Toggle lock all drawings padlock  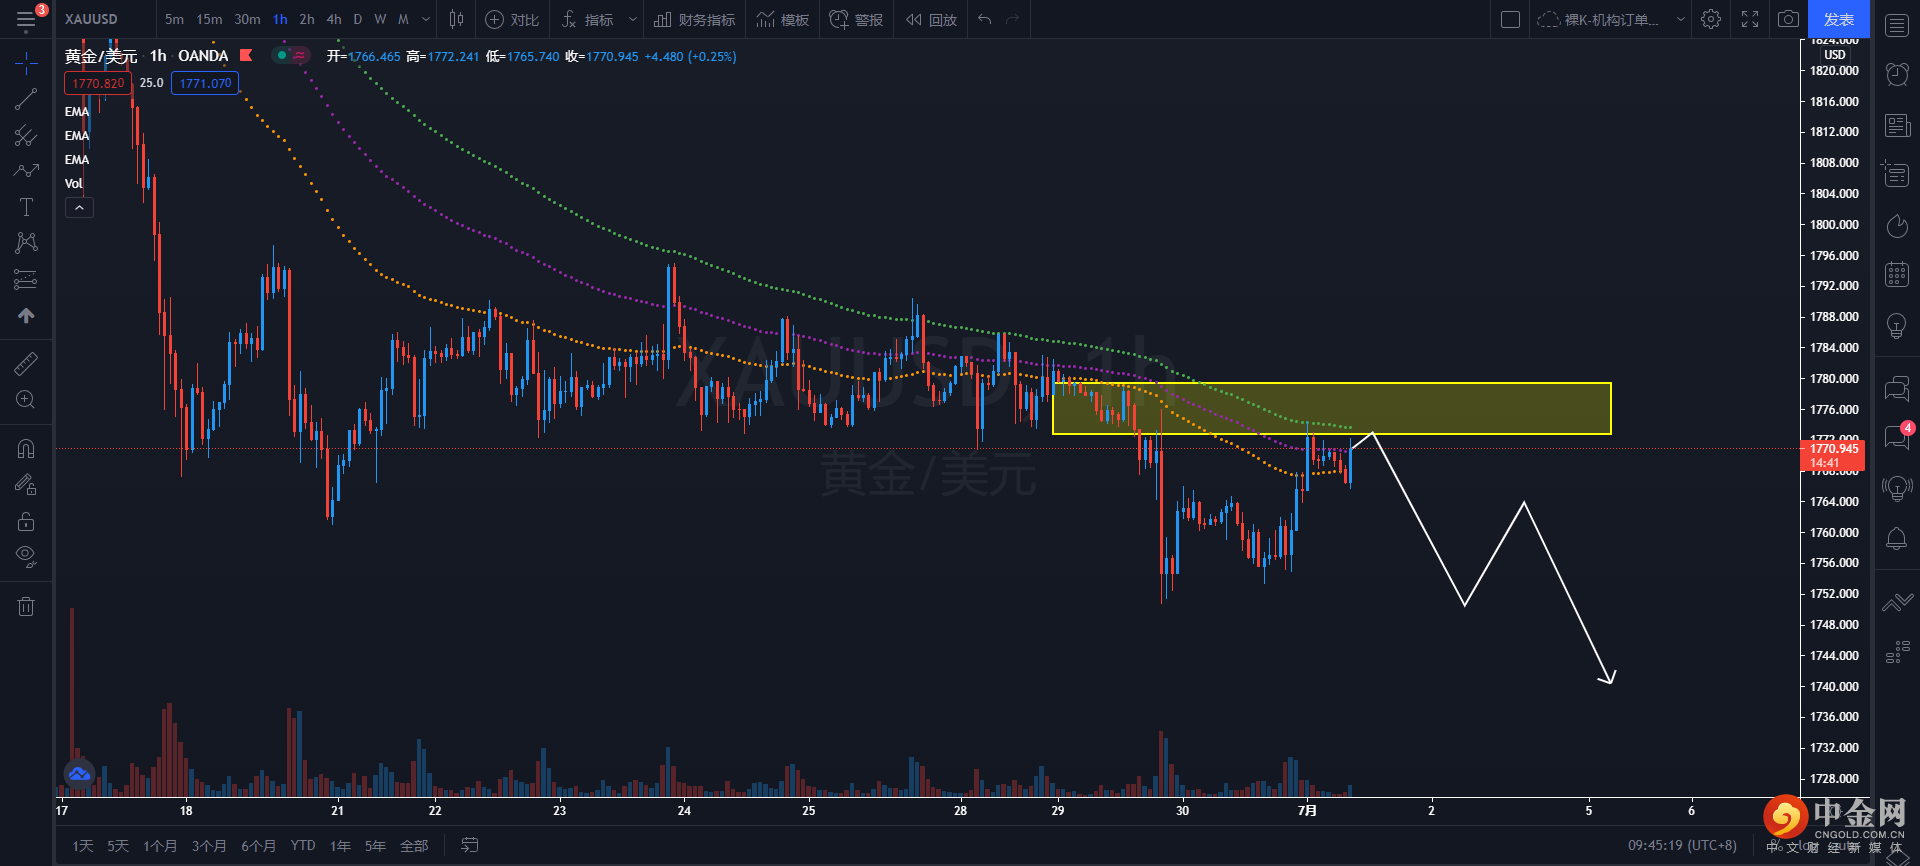[x=26, y=521]
